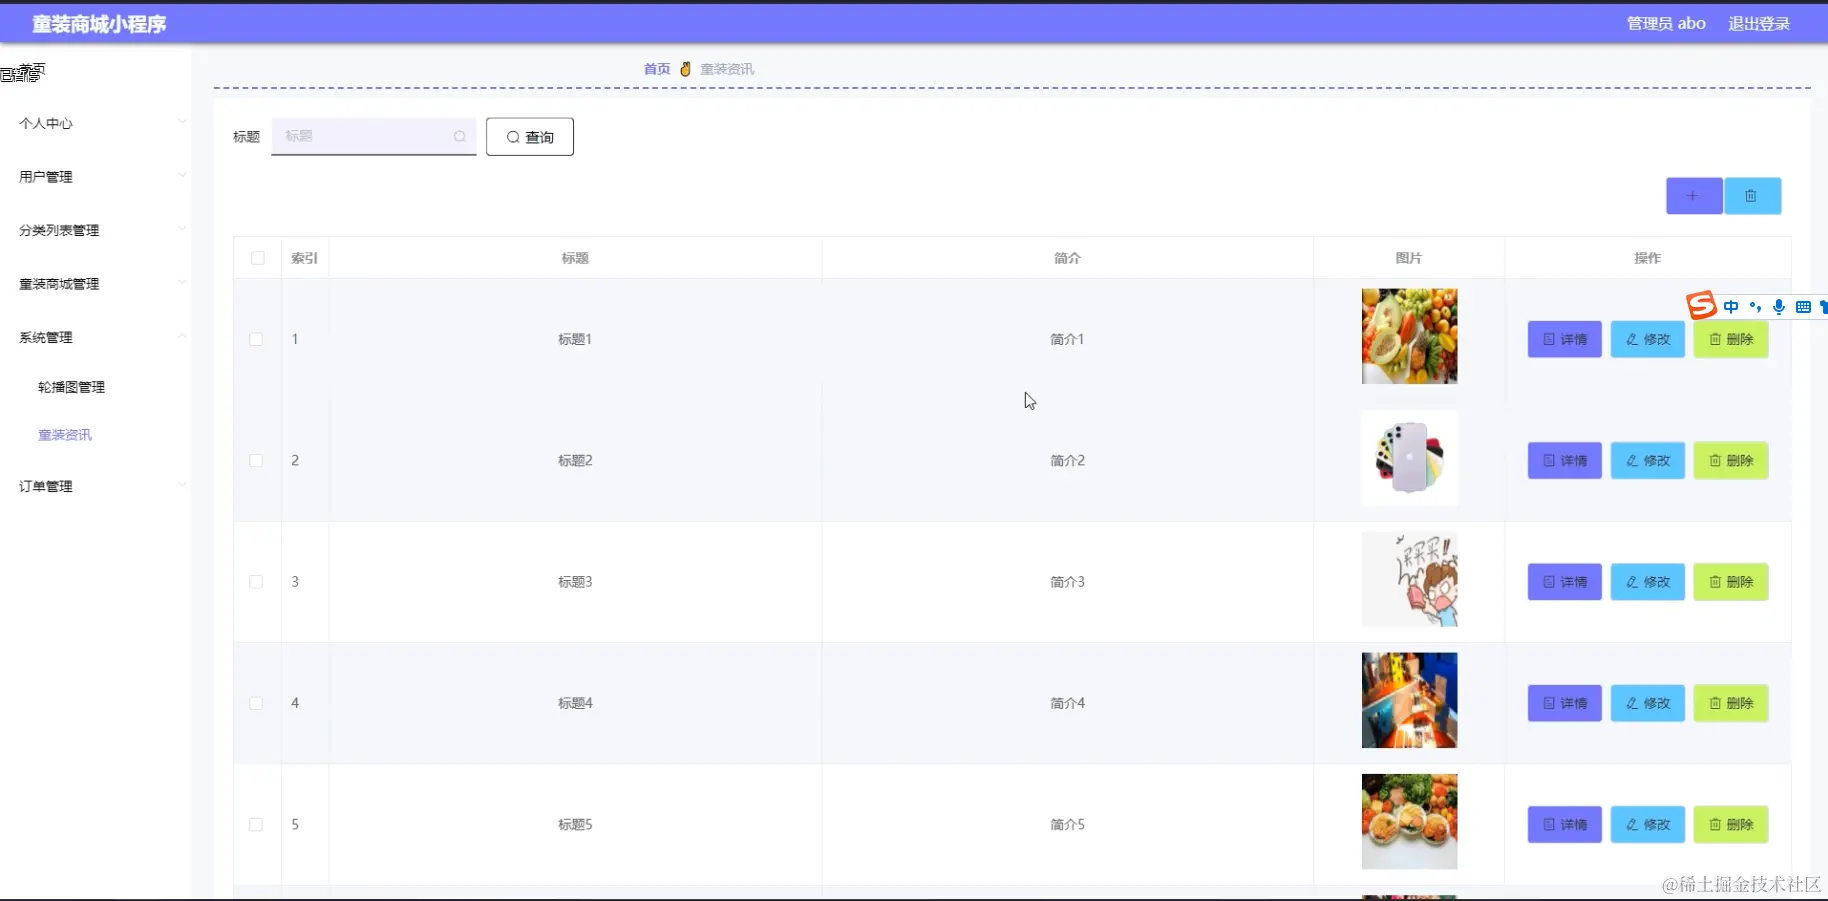Click the 简介3 cell text
Viewport: 1828px width, 901px height.
tap(1067, 582)
